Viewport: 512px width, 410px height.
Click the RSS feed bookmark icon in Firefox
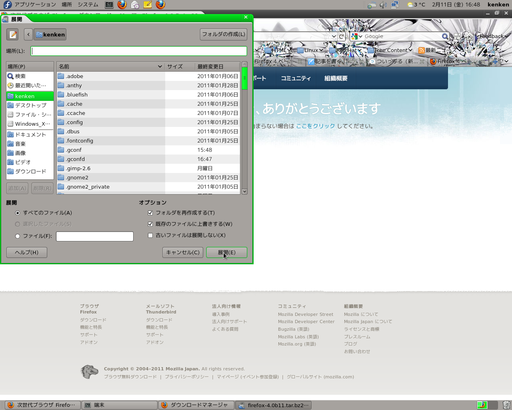click(421, 50)
